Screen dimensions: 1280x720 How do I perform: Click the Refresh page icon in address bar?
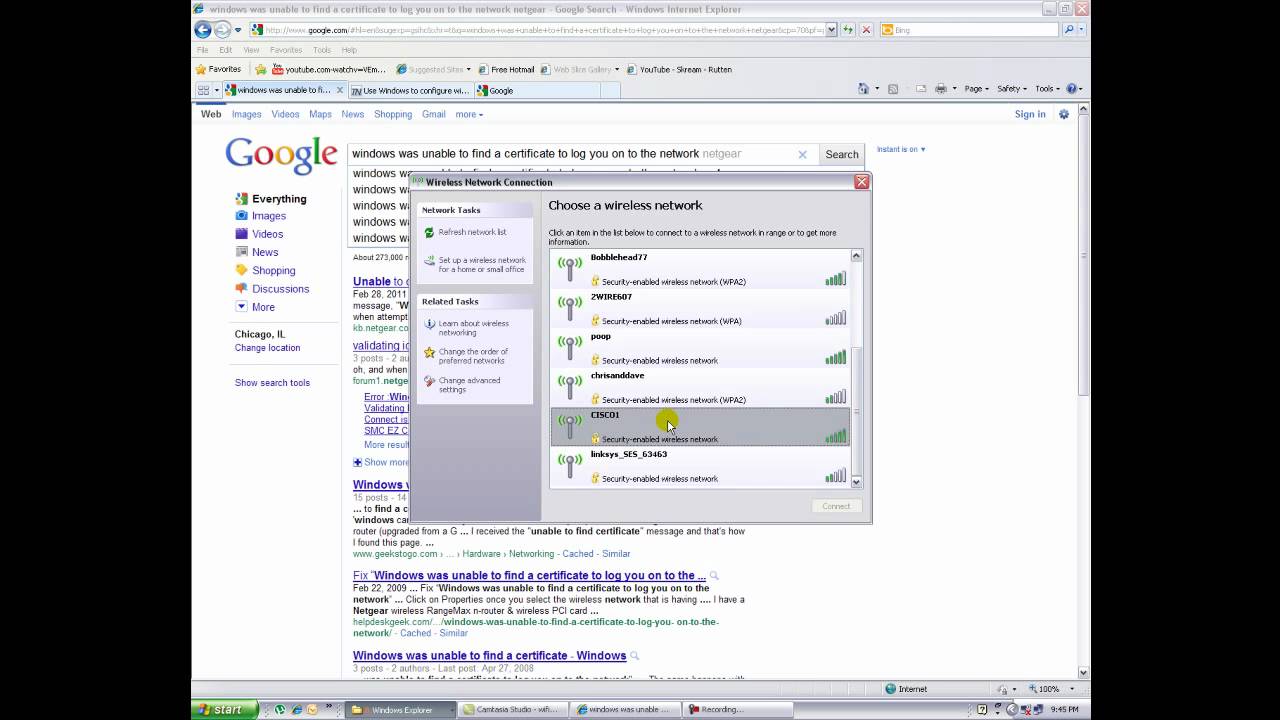tap(849, 30)
